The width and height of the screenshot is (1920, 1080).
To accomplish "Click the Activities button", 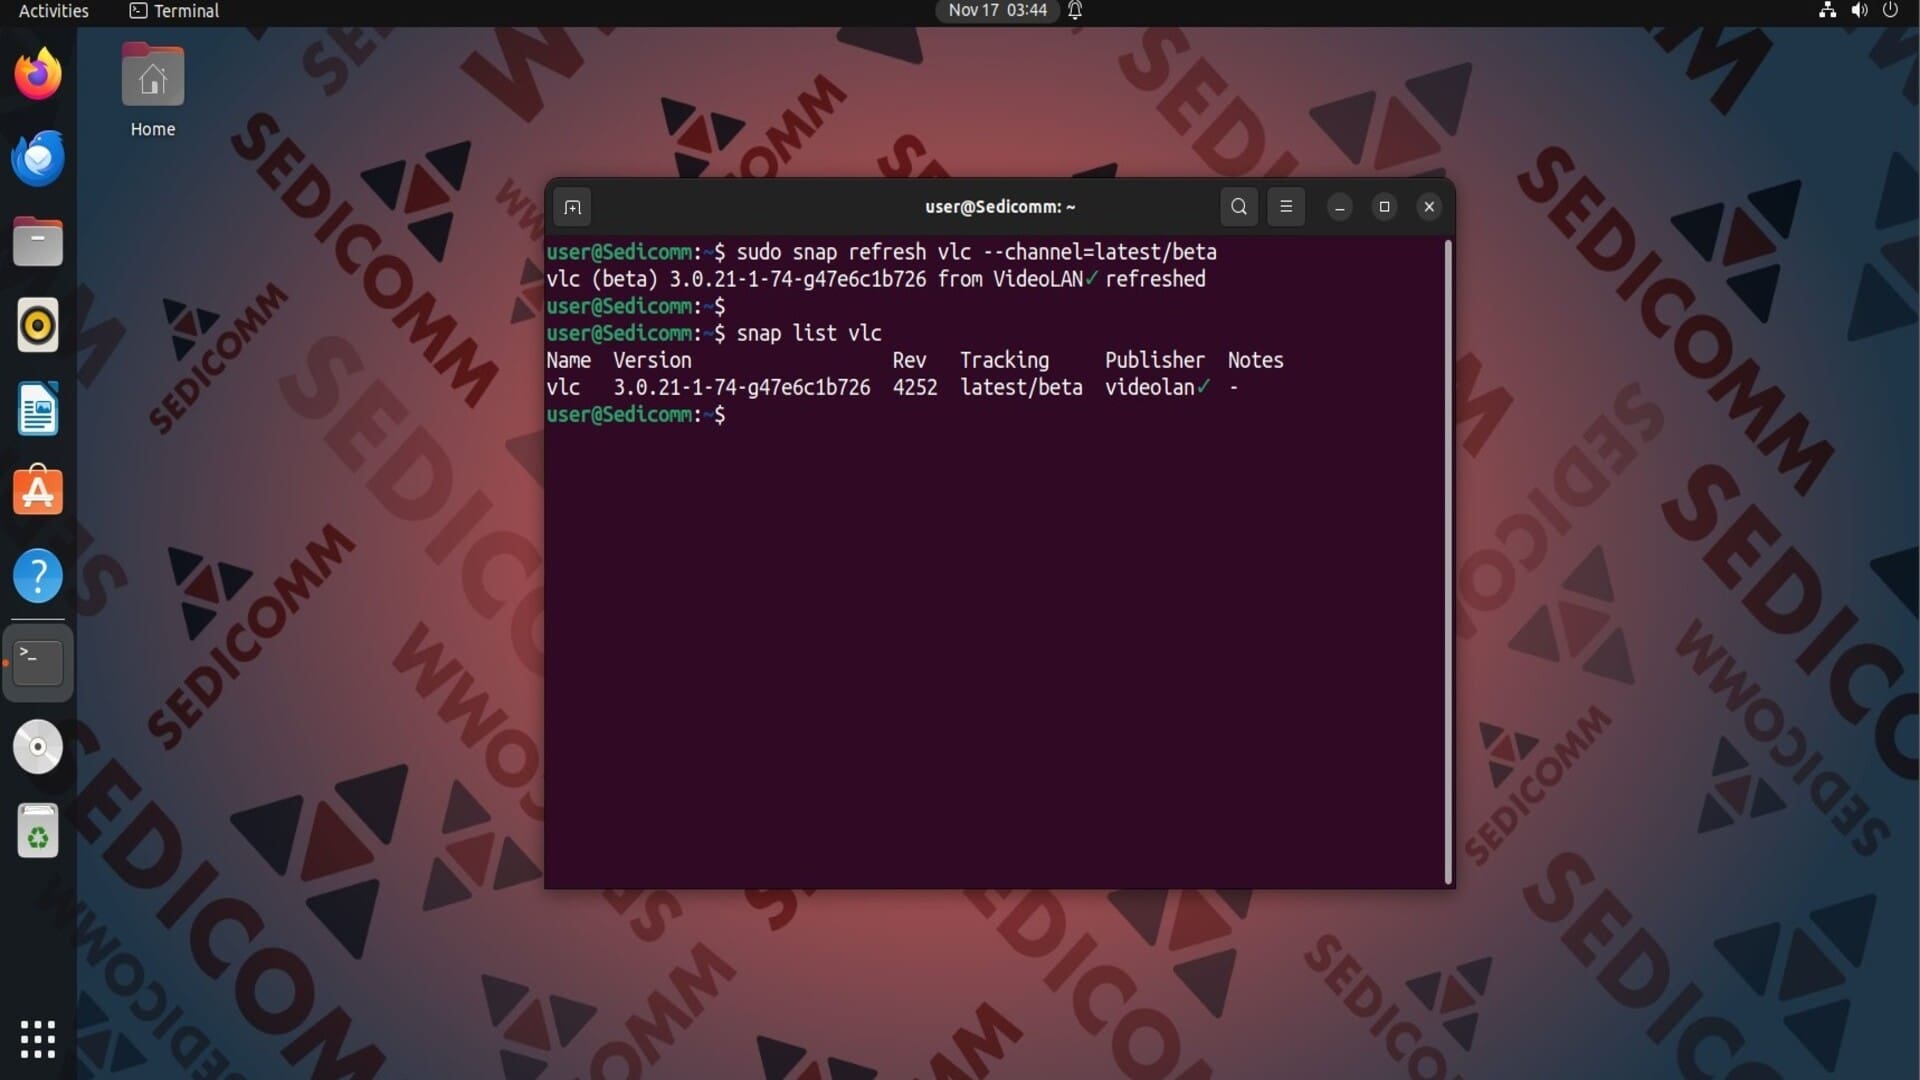I will [53, 11].
